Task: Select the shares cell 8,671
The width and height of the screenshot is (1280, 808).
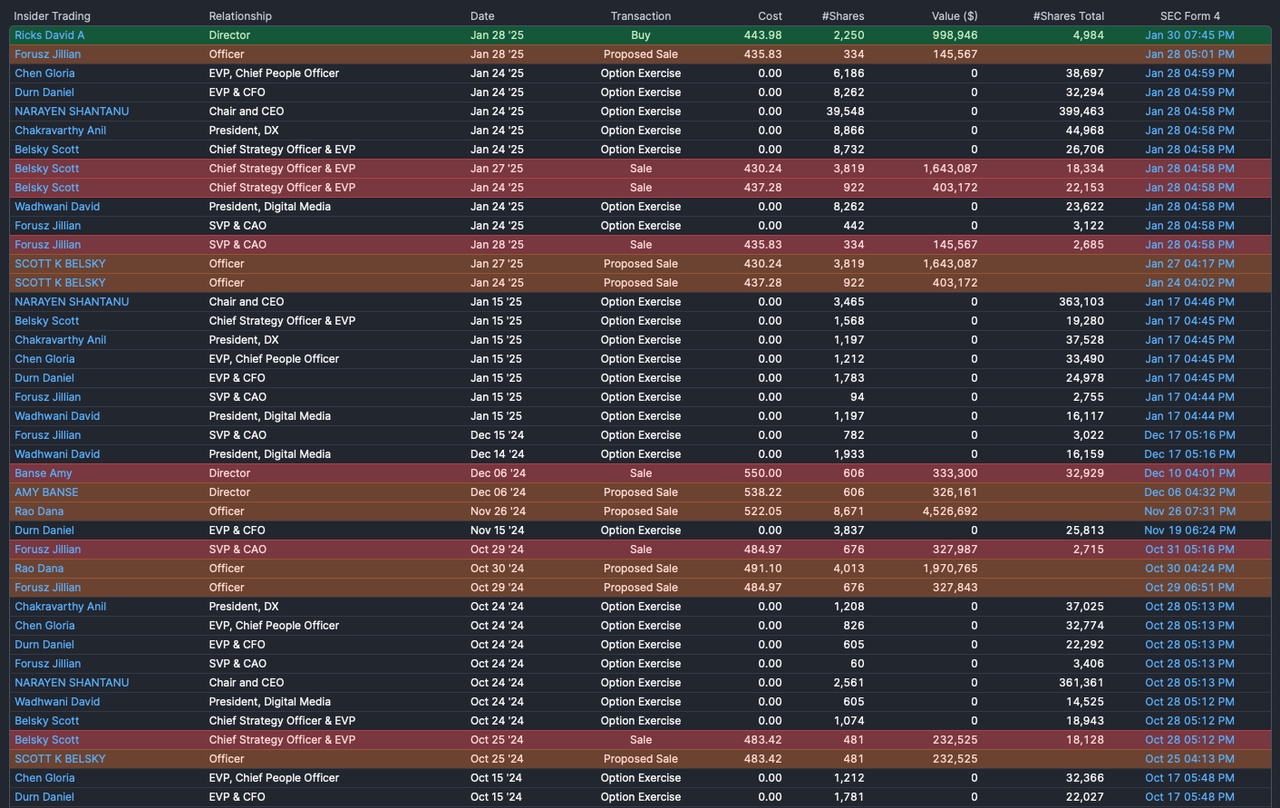Action: (848, 511)
